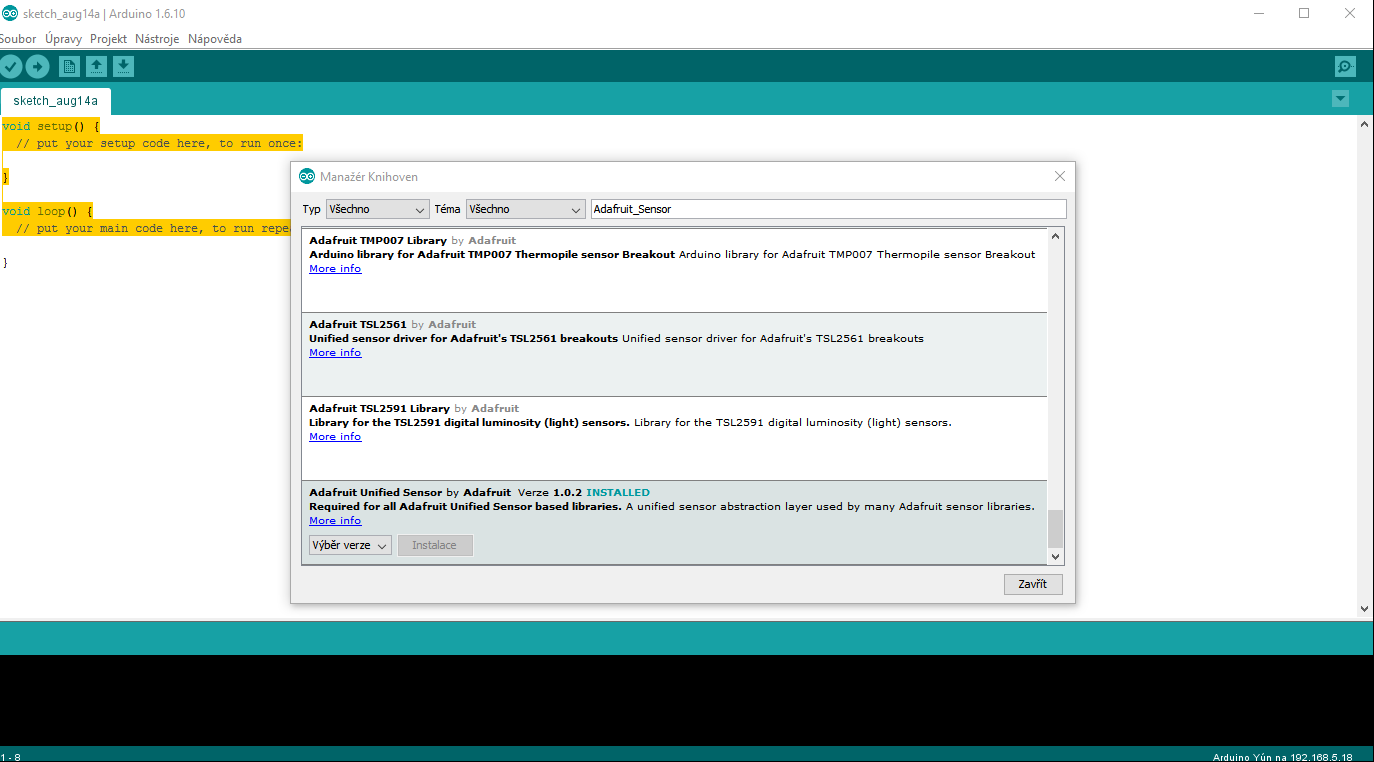Click the Upload sketch icon
The image size is (1374, 762).
(x=38, y=66)
